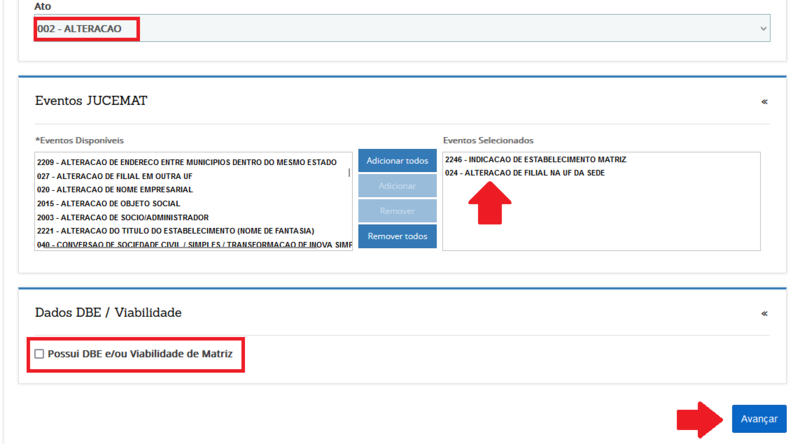Click the '002 - ALTERACAO' Ato select field
This screenshot has width=800, height=444.
[400, 29]
